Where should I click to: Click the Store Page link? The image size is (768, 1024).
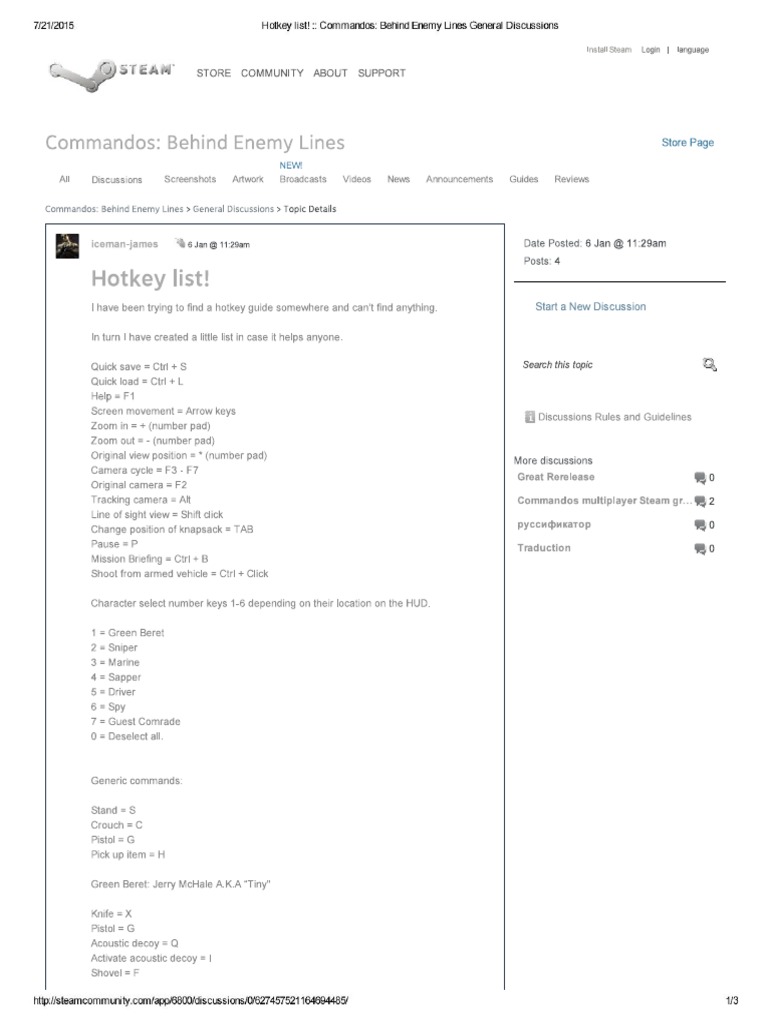pos(687,143)
